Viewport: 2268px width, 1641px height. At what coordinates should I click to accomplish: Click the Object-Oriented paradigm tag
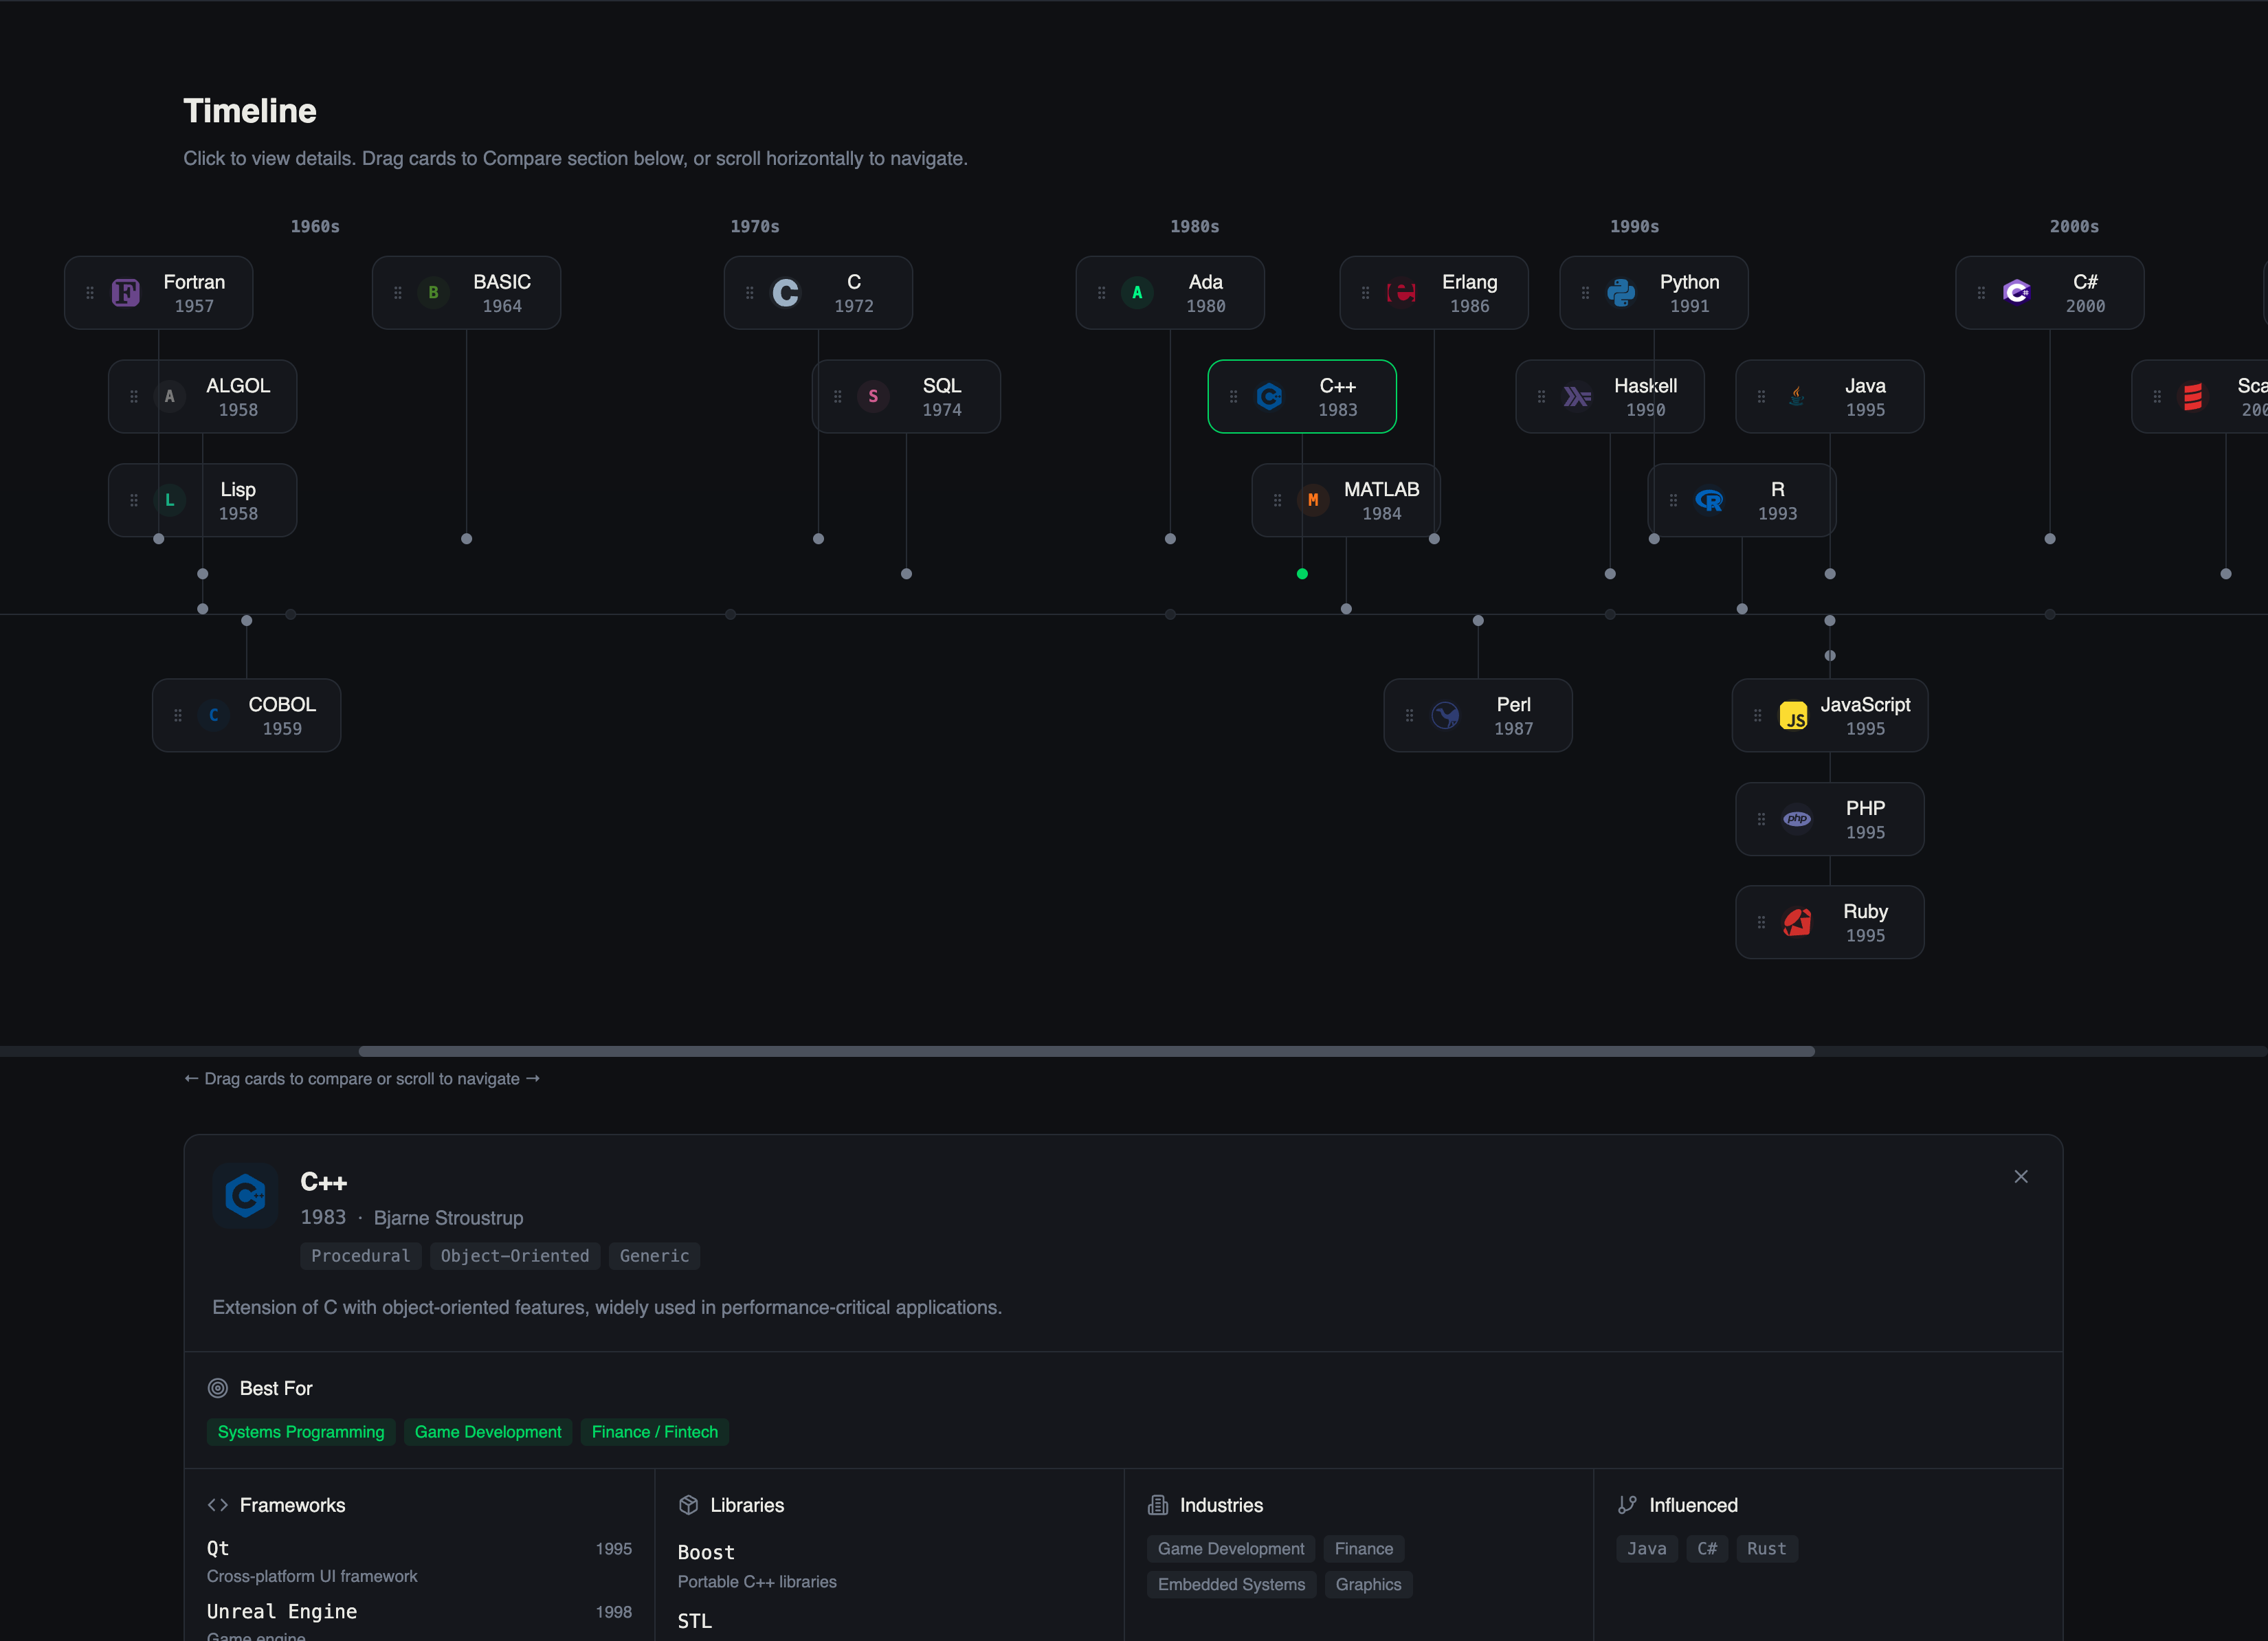tap(514, 1256)
